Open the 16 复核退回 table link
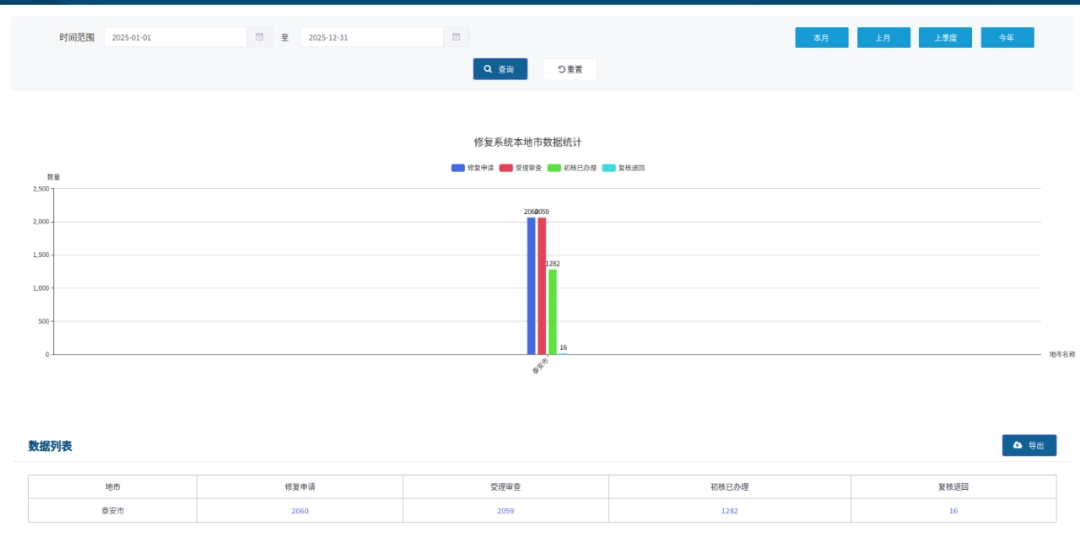This screenshot has width=1080, height=537. pos(953,511)
